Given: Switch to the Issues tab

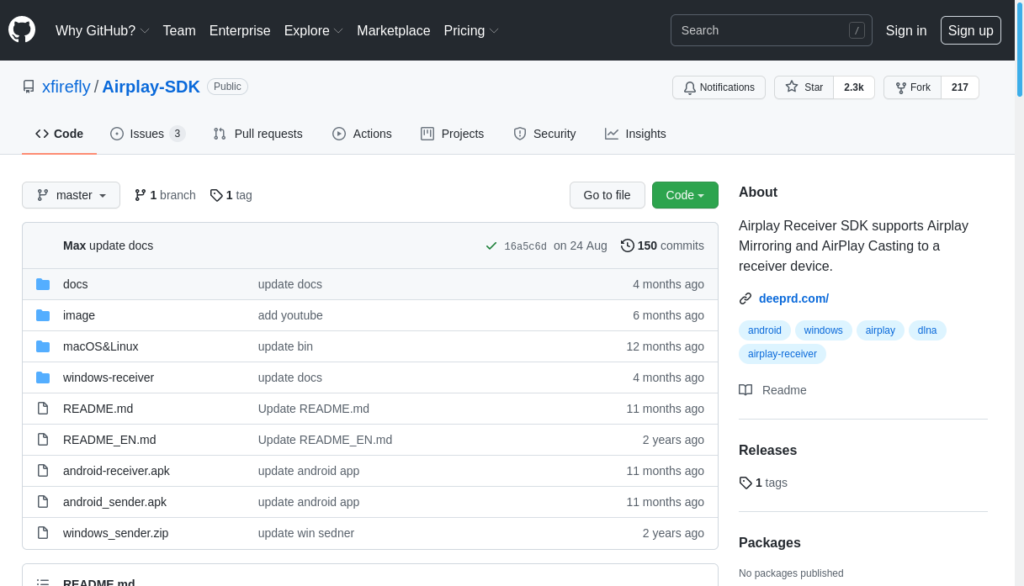Looking at the screenshot, I should pos(147,134).
